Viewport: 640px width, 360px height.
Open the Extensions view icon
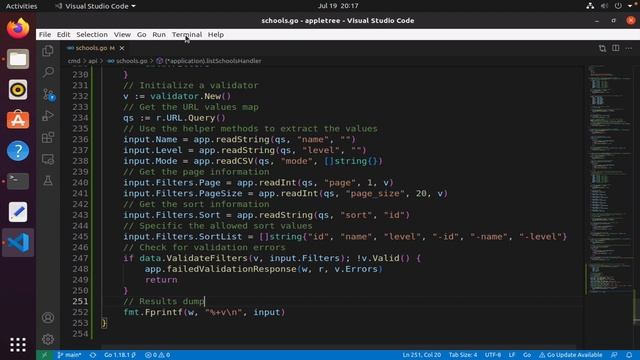tap(48, 138)
